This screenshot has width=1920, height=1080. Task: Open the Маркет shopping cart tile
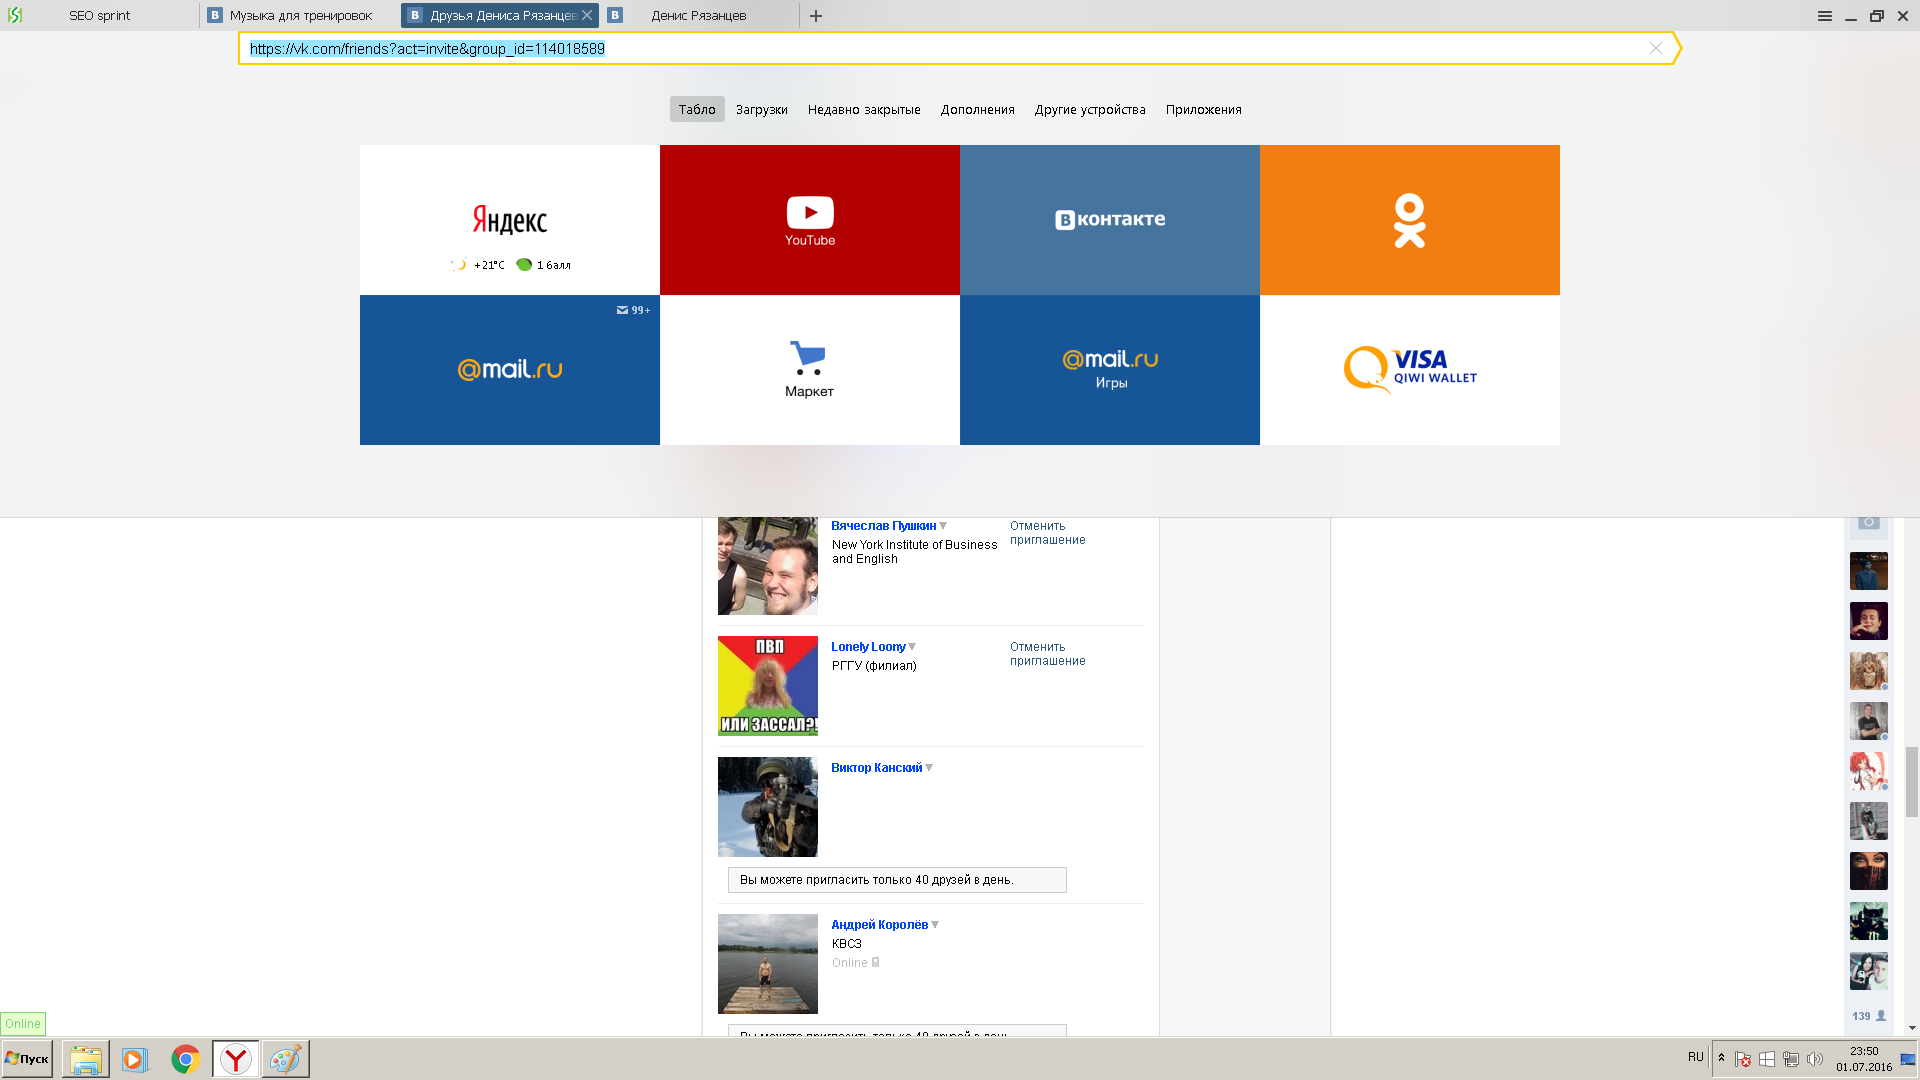[x=810, y=370]
